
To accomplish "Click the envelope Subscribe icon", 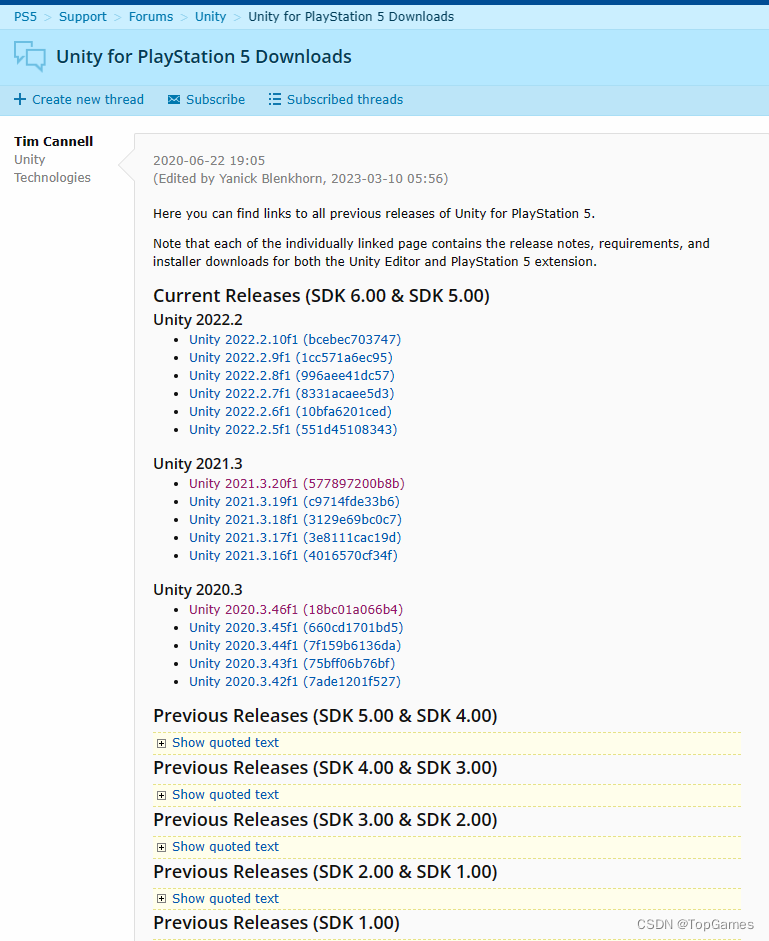I will (173, 100).
